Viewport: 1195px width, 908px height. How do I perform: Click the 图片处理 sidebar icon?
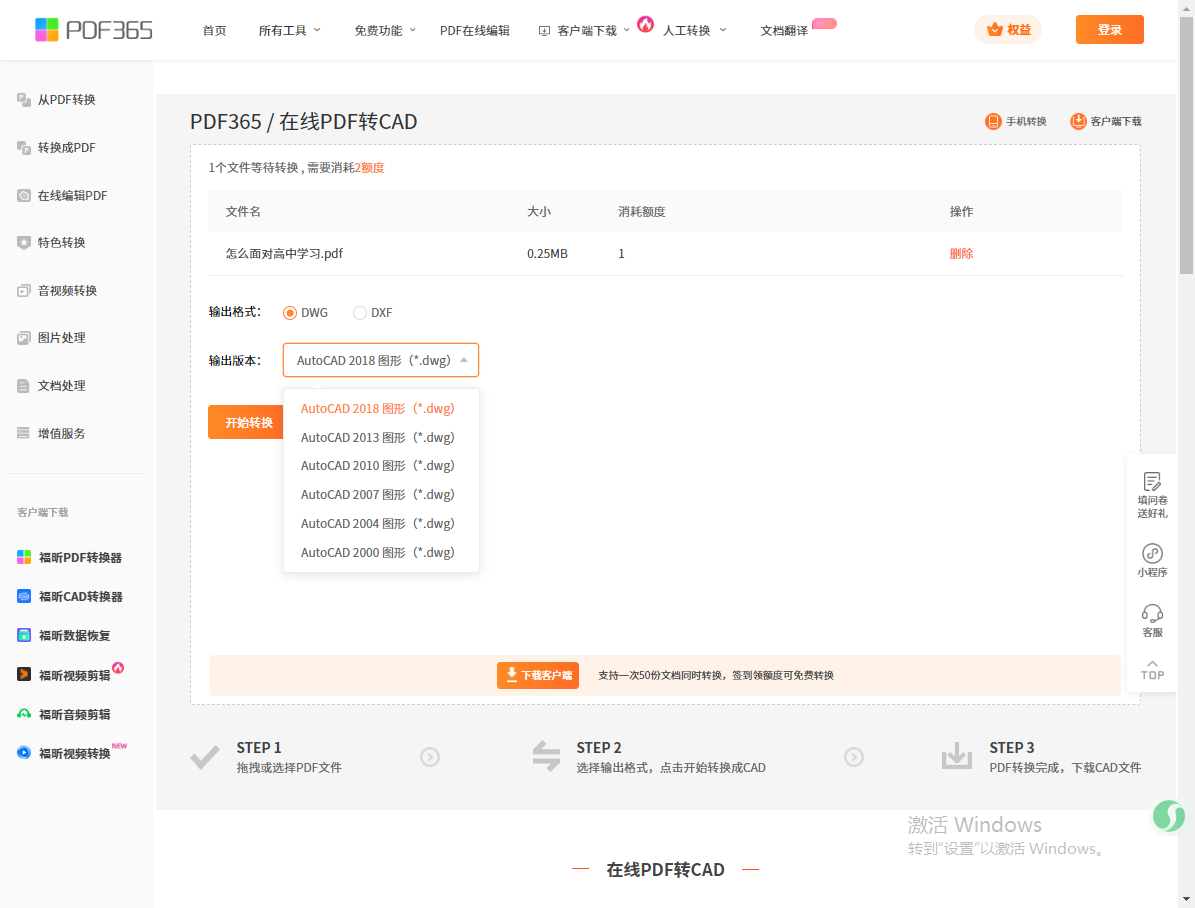click(24, 338)
